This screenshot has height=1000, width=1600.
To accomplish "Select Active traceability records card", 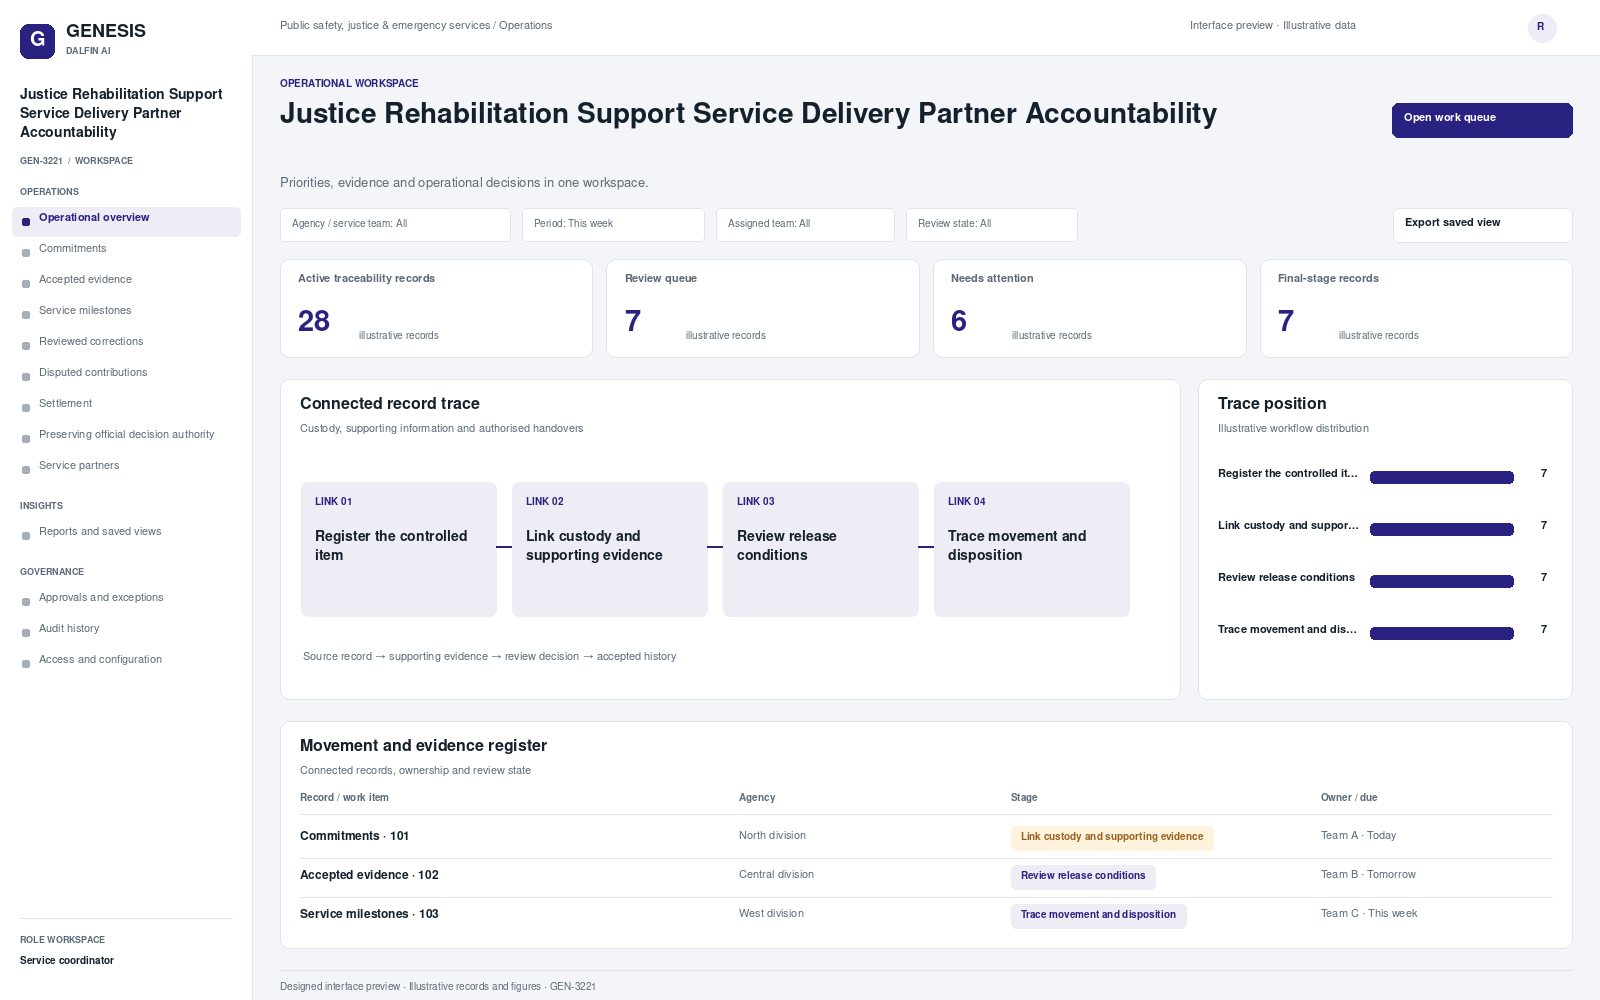I will point(436,308).
